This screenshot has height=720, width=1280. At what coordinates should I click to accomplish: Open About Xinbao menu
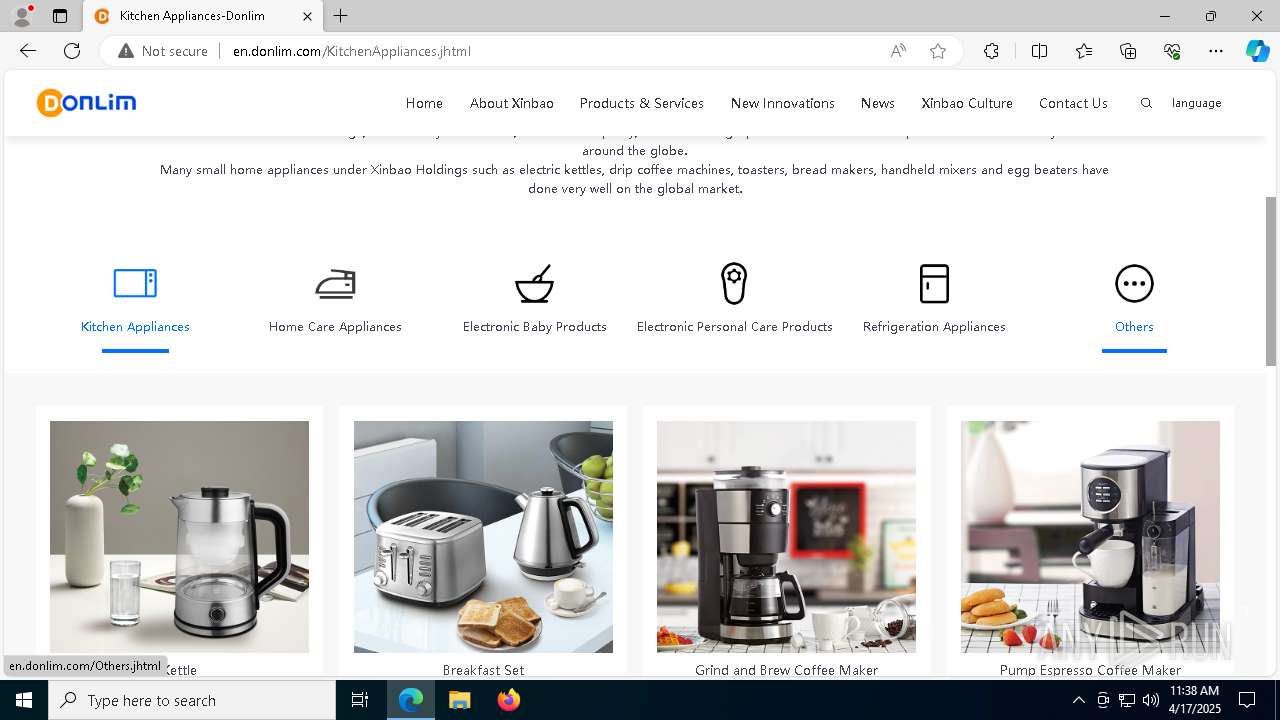point(511,103)
